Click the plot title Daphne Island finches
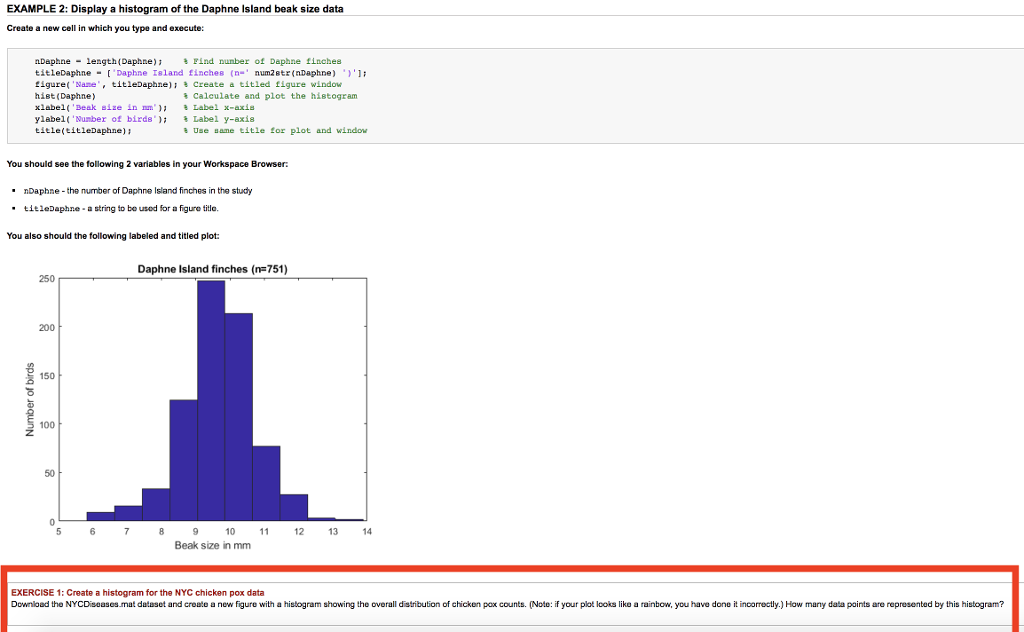This screenshot has width=1024, height=632. point(213,269)
